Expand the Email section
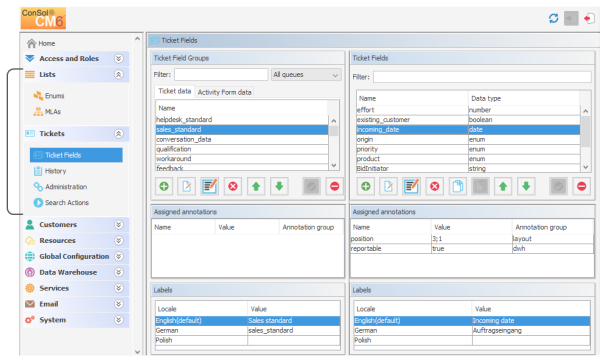Screen dimensions: 600x362 119,304
